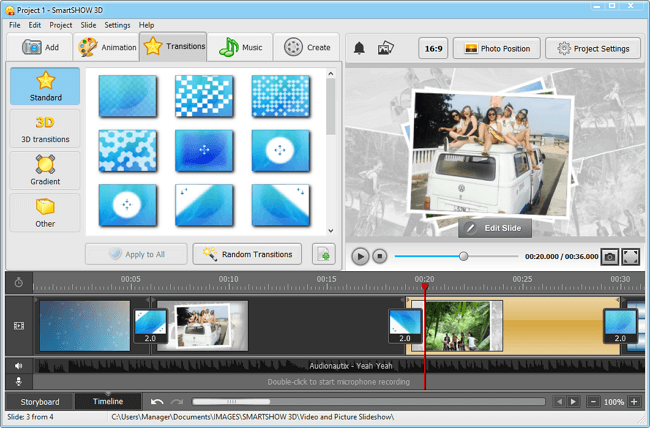Viewport: 650px width, 428px height.
Task: Click the timeline scroll left arrow
Action: [559, 401]
